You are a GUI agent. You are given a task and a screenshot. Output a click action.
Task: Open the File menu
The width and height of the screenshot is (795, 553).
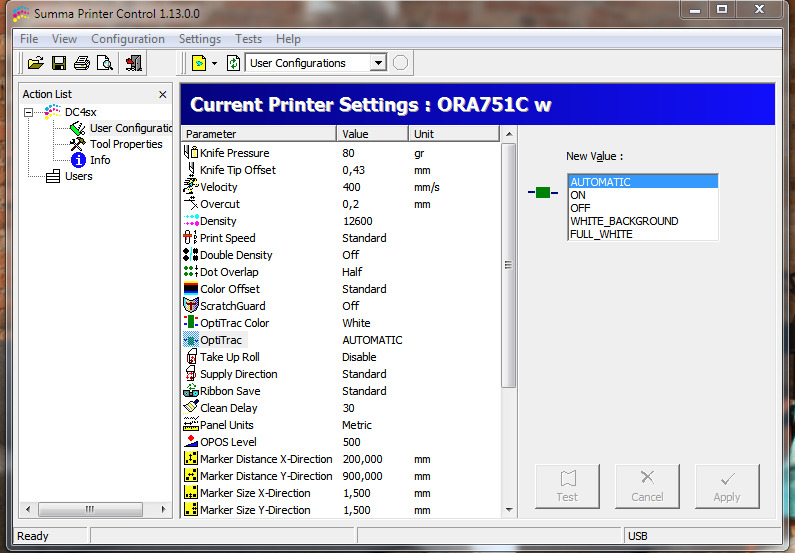pyautogui.click(x=29, y=39)
